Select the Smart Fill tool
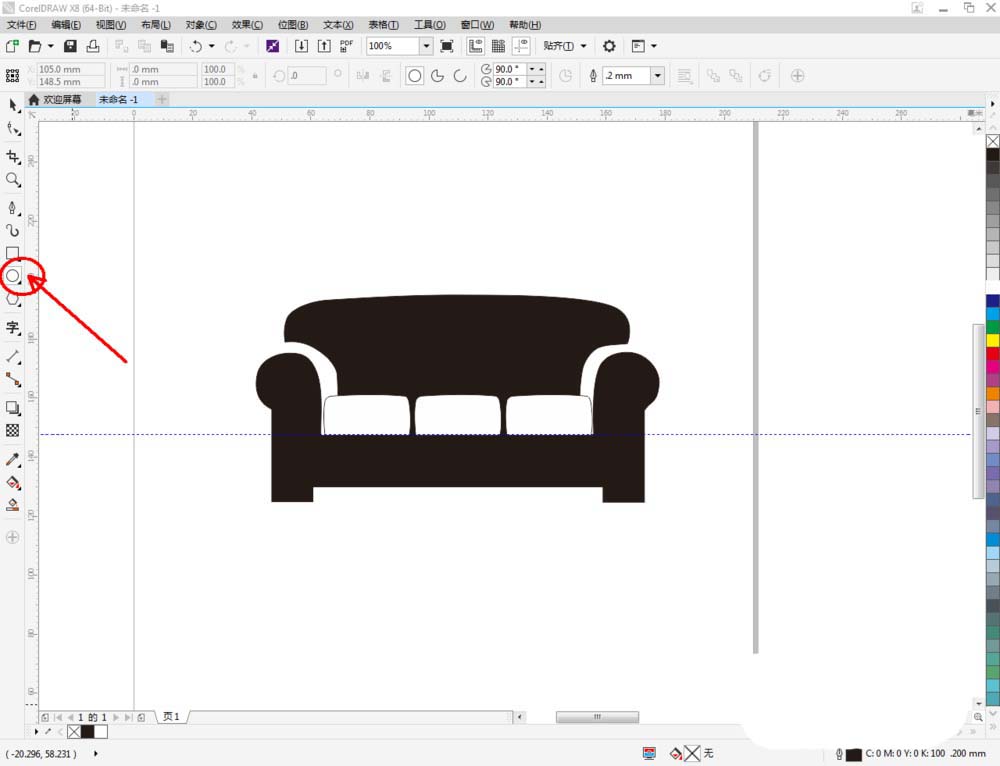The width and height of the screenshot is (1000, 766). [13, 506]
